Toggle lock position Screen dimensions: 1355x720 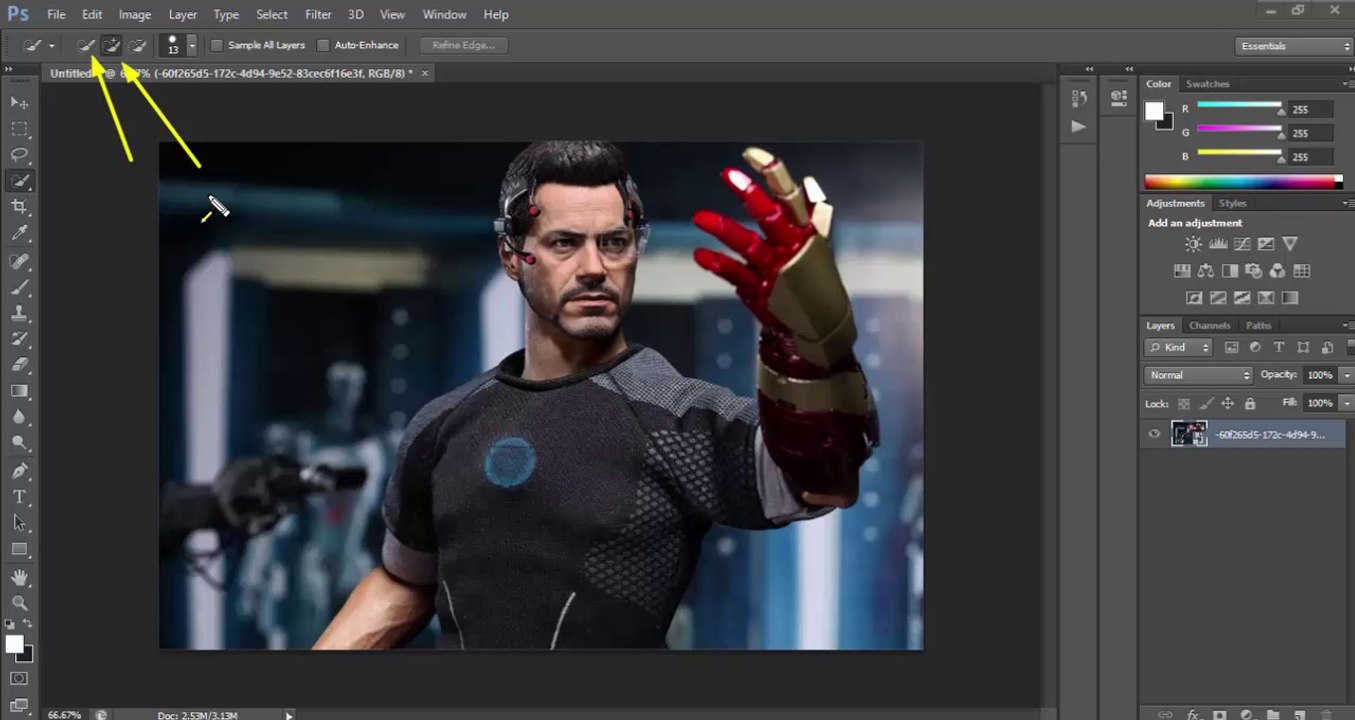(1228, 404)
